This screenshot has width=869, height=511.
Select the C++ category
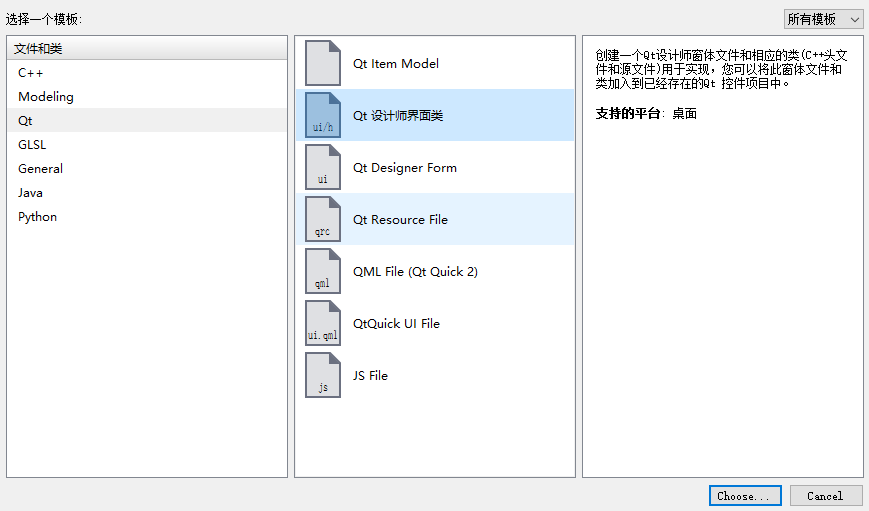click(x=147, y=73)
